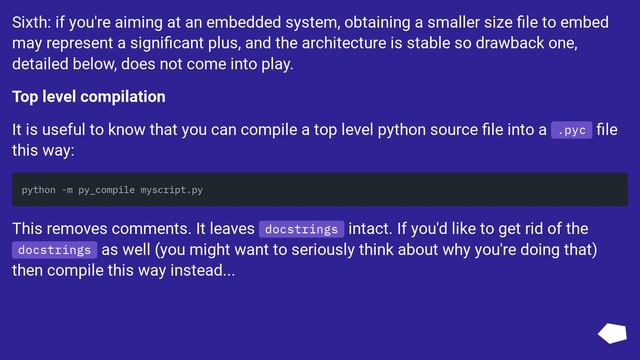Click 'py_compile' in the command line
The width and height of the screenshot is (640, 360).
click(107, 190)
